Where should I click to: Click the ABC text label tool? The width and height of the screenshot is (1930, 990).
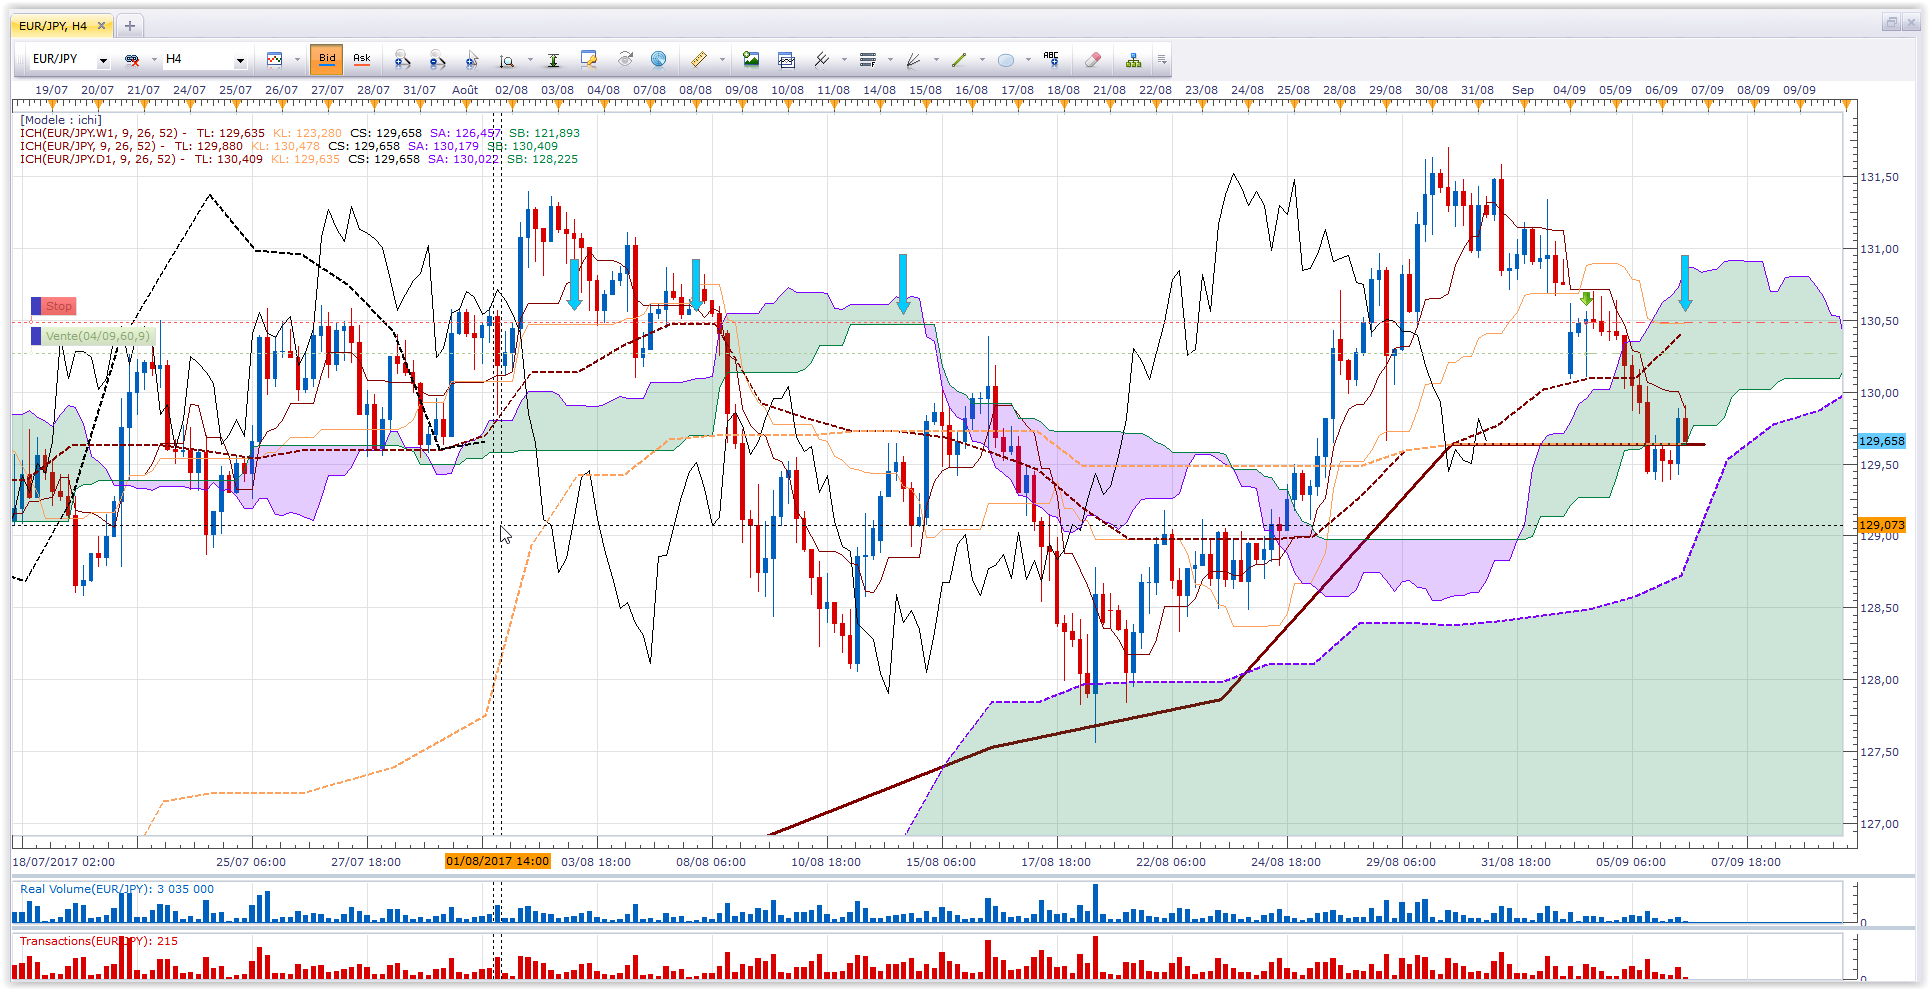click(x=1050, y=60)
